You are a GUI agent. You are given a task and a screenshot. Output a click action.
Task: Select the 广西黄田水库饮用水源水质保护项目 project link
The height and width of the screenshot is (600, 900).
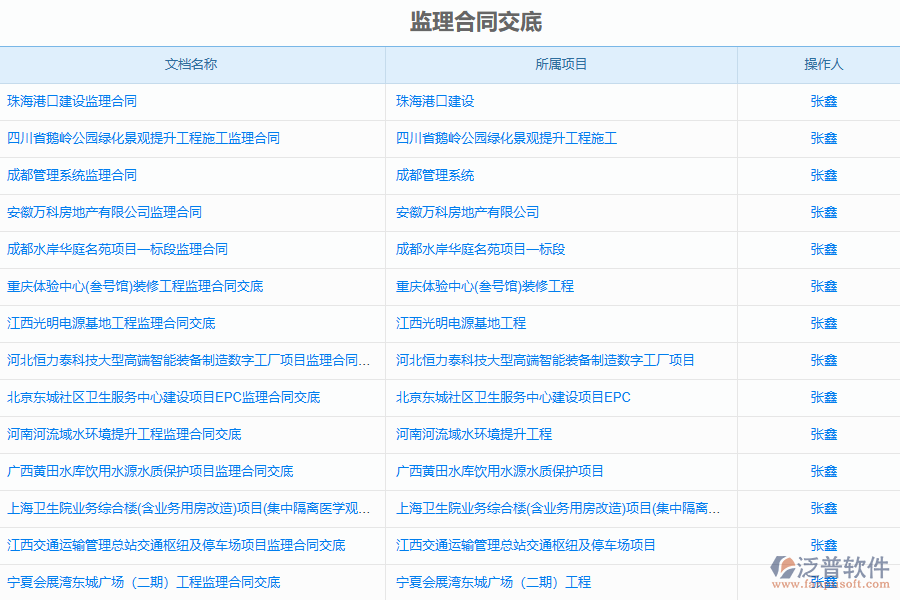pyautogui.click(x=499, y=471)
